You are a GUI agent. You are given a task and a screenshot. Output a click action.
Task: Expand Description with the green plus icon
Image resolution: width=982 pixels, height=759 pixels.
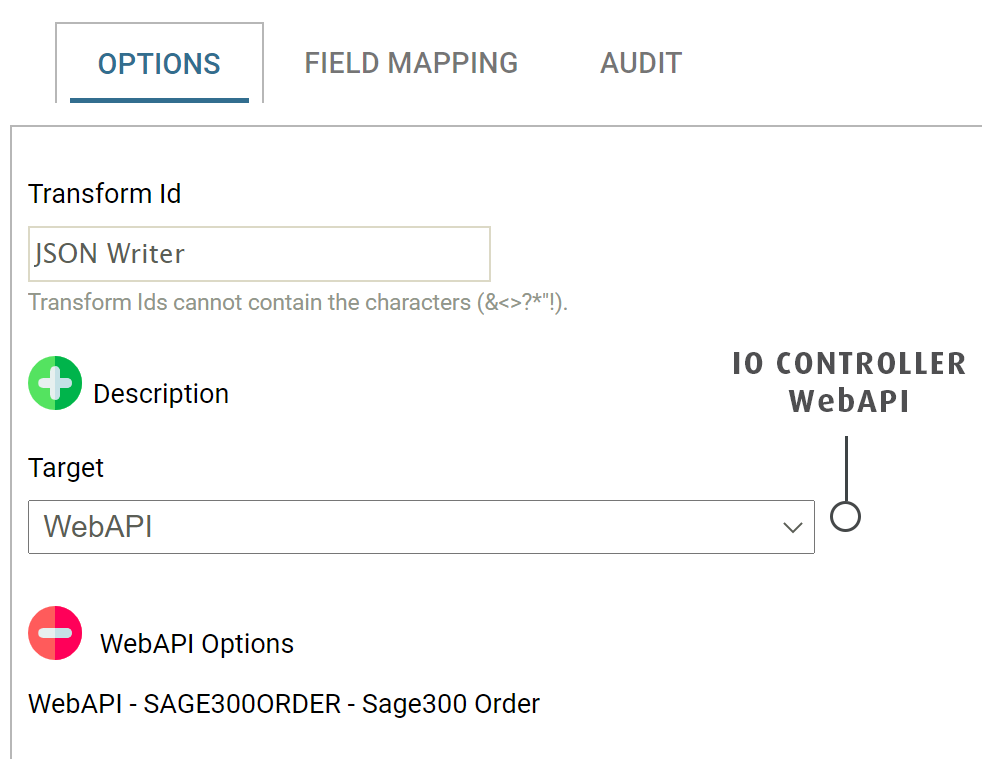coord(55,383)
